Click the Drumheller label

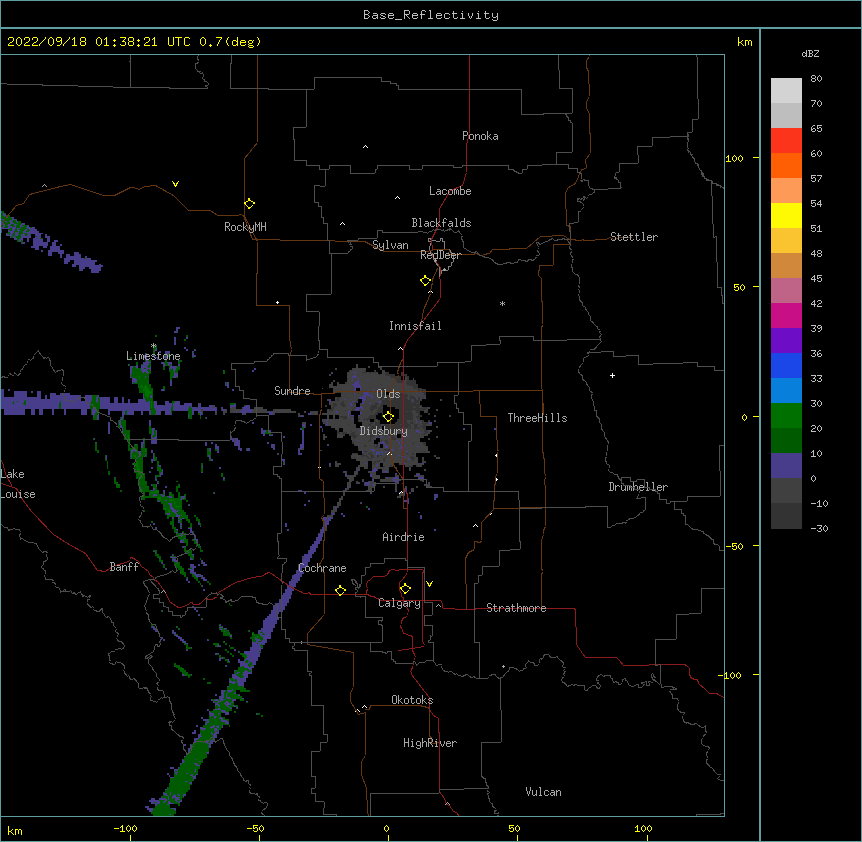point(638,487)
